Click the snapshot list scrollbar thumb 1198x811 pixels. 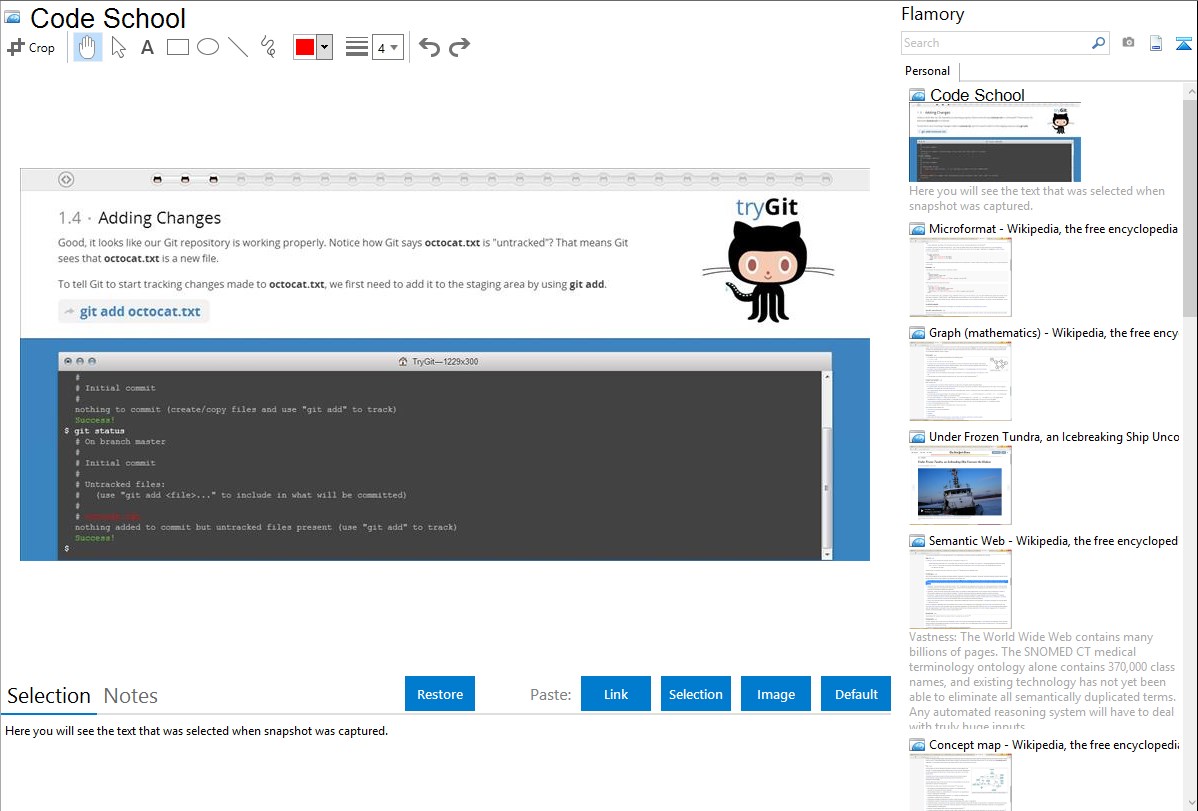(x=1190, y=206)
